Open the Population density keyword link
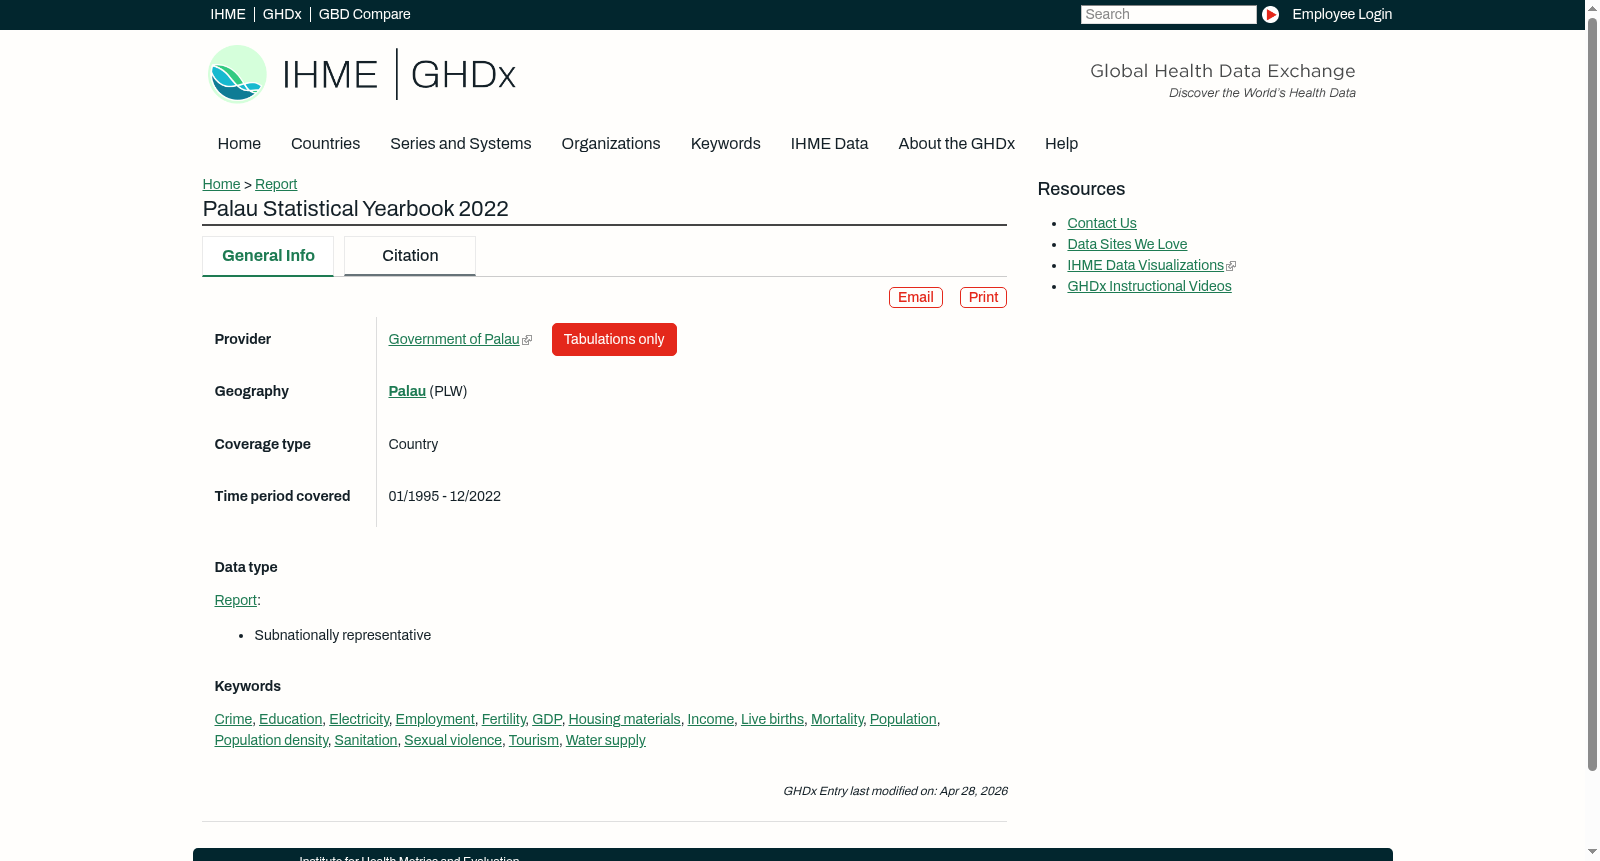The height and width of the screenshot is (861, 1600). (271, 741)
